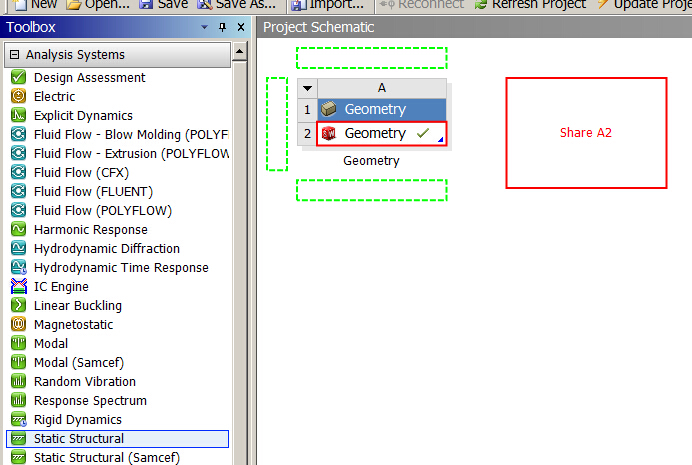Viewport: 692px width, 465px height.
Task: Click the Fluid Flow (POLYFLOW) icon
Action: tap(18, 210)
